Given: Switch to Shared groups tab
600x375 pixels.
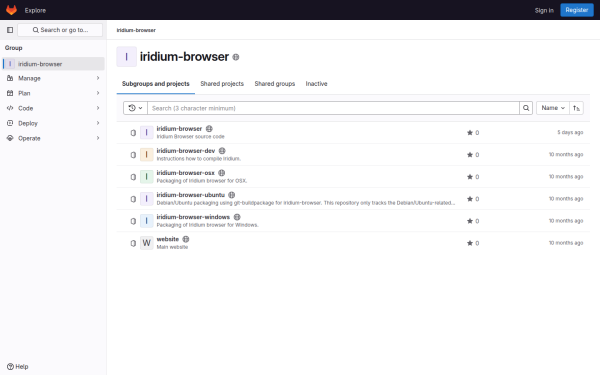Looking at the screenshot, I should [x=275, y=84].
